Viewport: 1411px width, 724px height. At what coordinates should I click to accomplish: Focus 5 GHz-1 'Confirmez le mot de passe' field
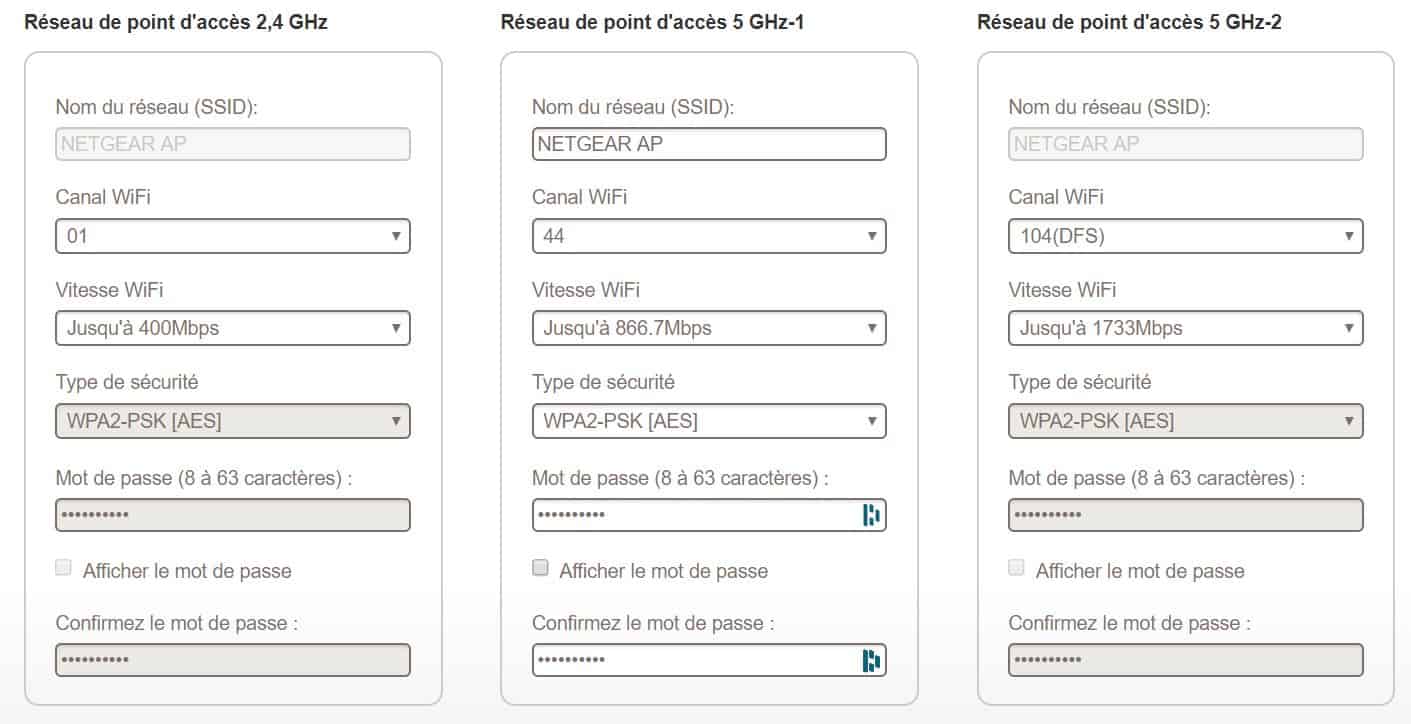click(x=695, y=661)
